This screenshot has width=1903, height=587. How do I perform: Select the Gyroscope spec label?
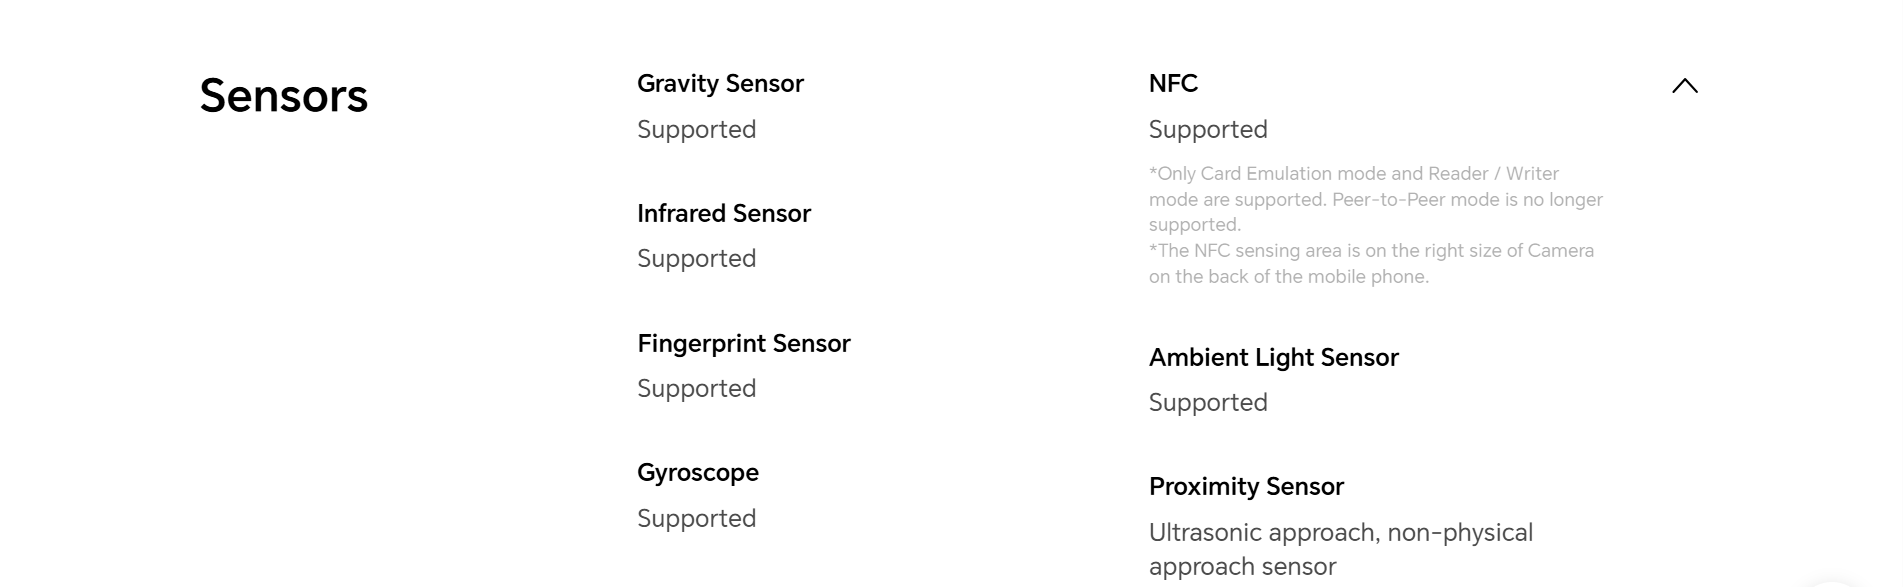tap(697, 473)
